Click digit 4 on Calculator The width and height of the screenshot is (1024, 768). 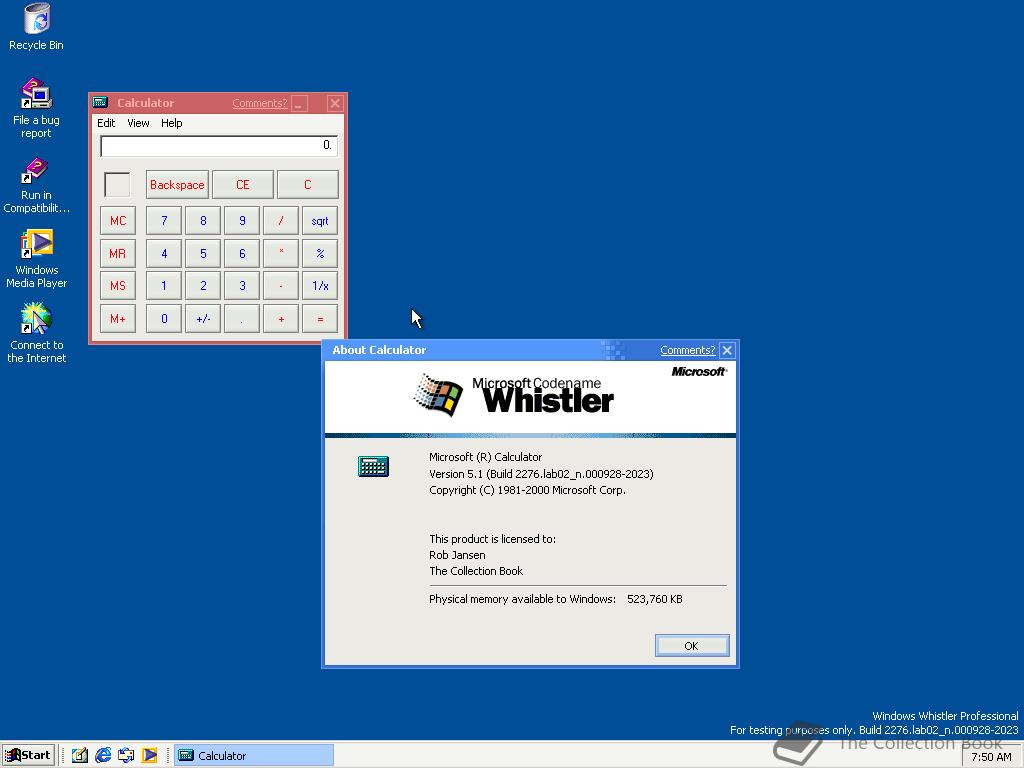click(x=164, y=253)
